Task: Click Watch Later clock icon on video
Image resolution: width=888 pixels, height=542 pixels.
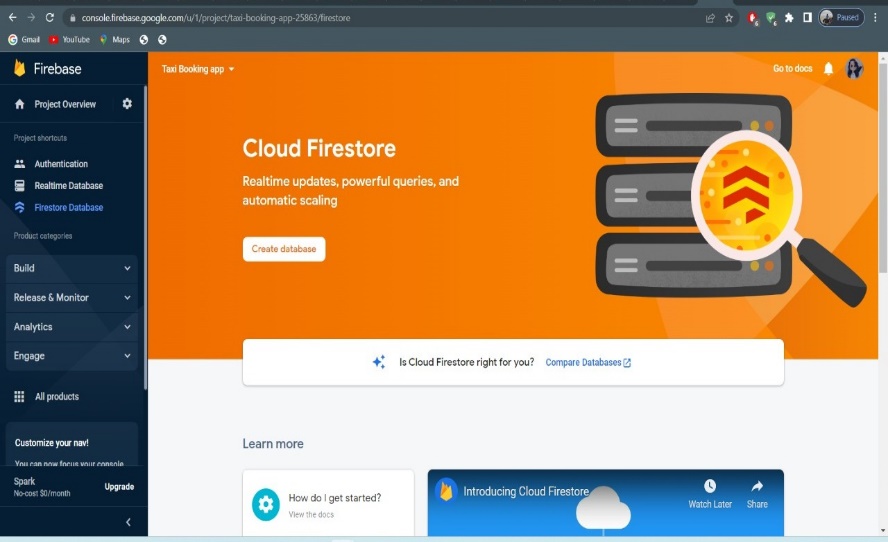Action: (x=710, y=486)
